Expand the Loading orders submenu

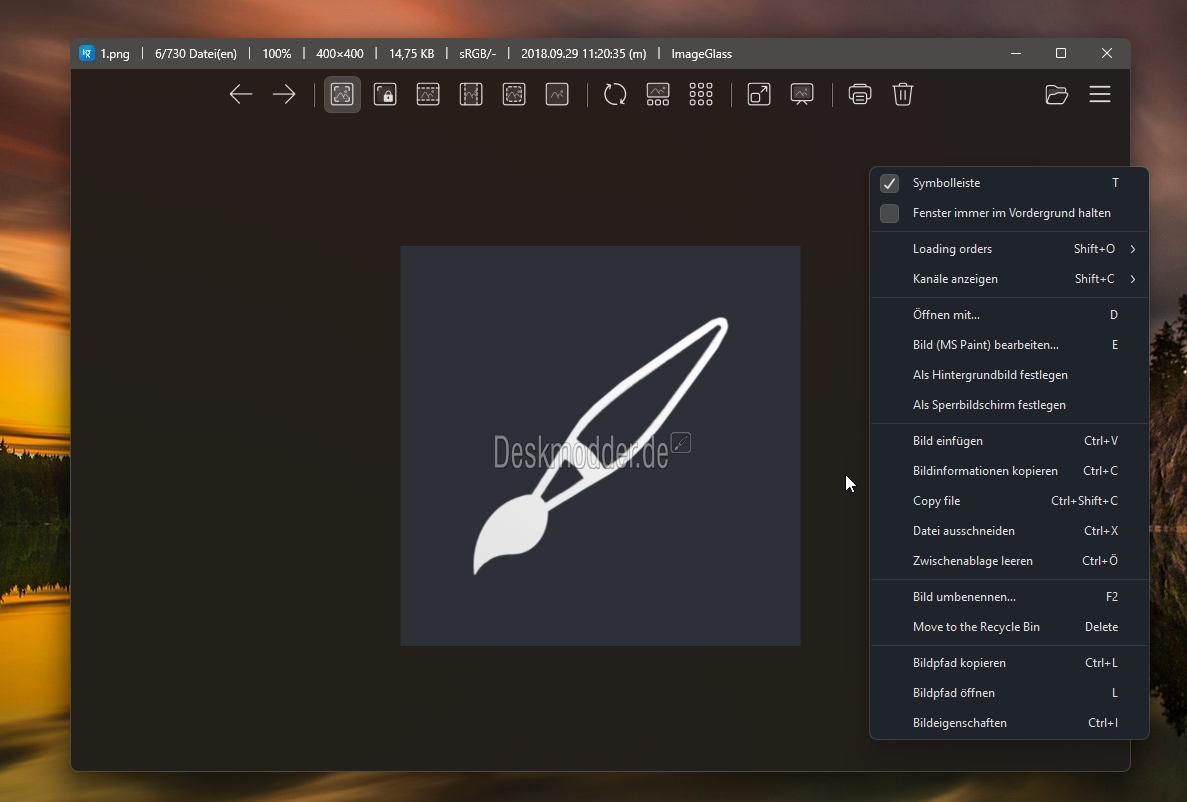tap(1009, 249)
